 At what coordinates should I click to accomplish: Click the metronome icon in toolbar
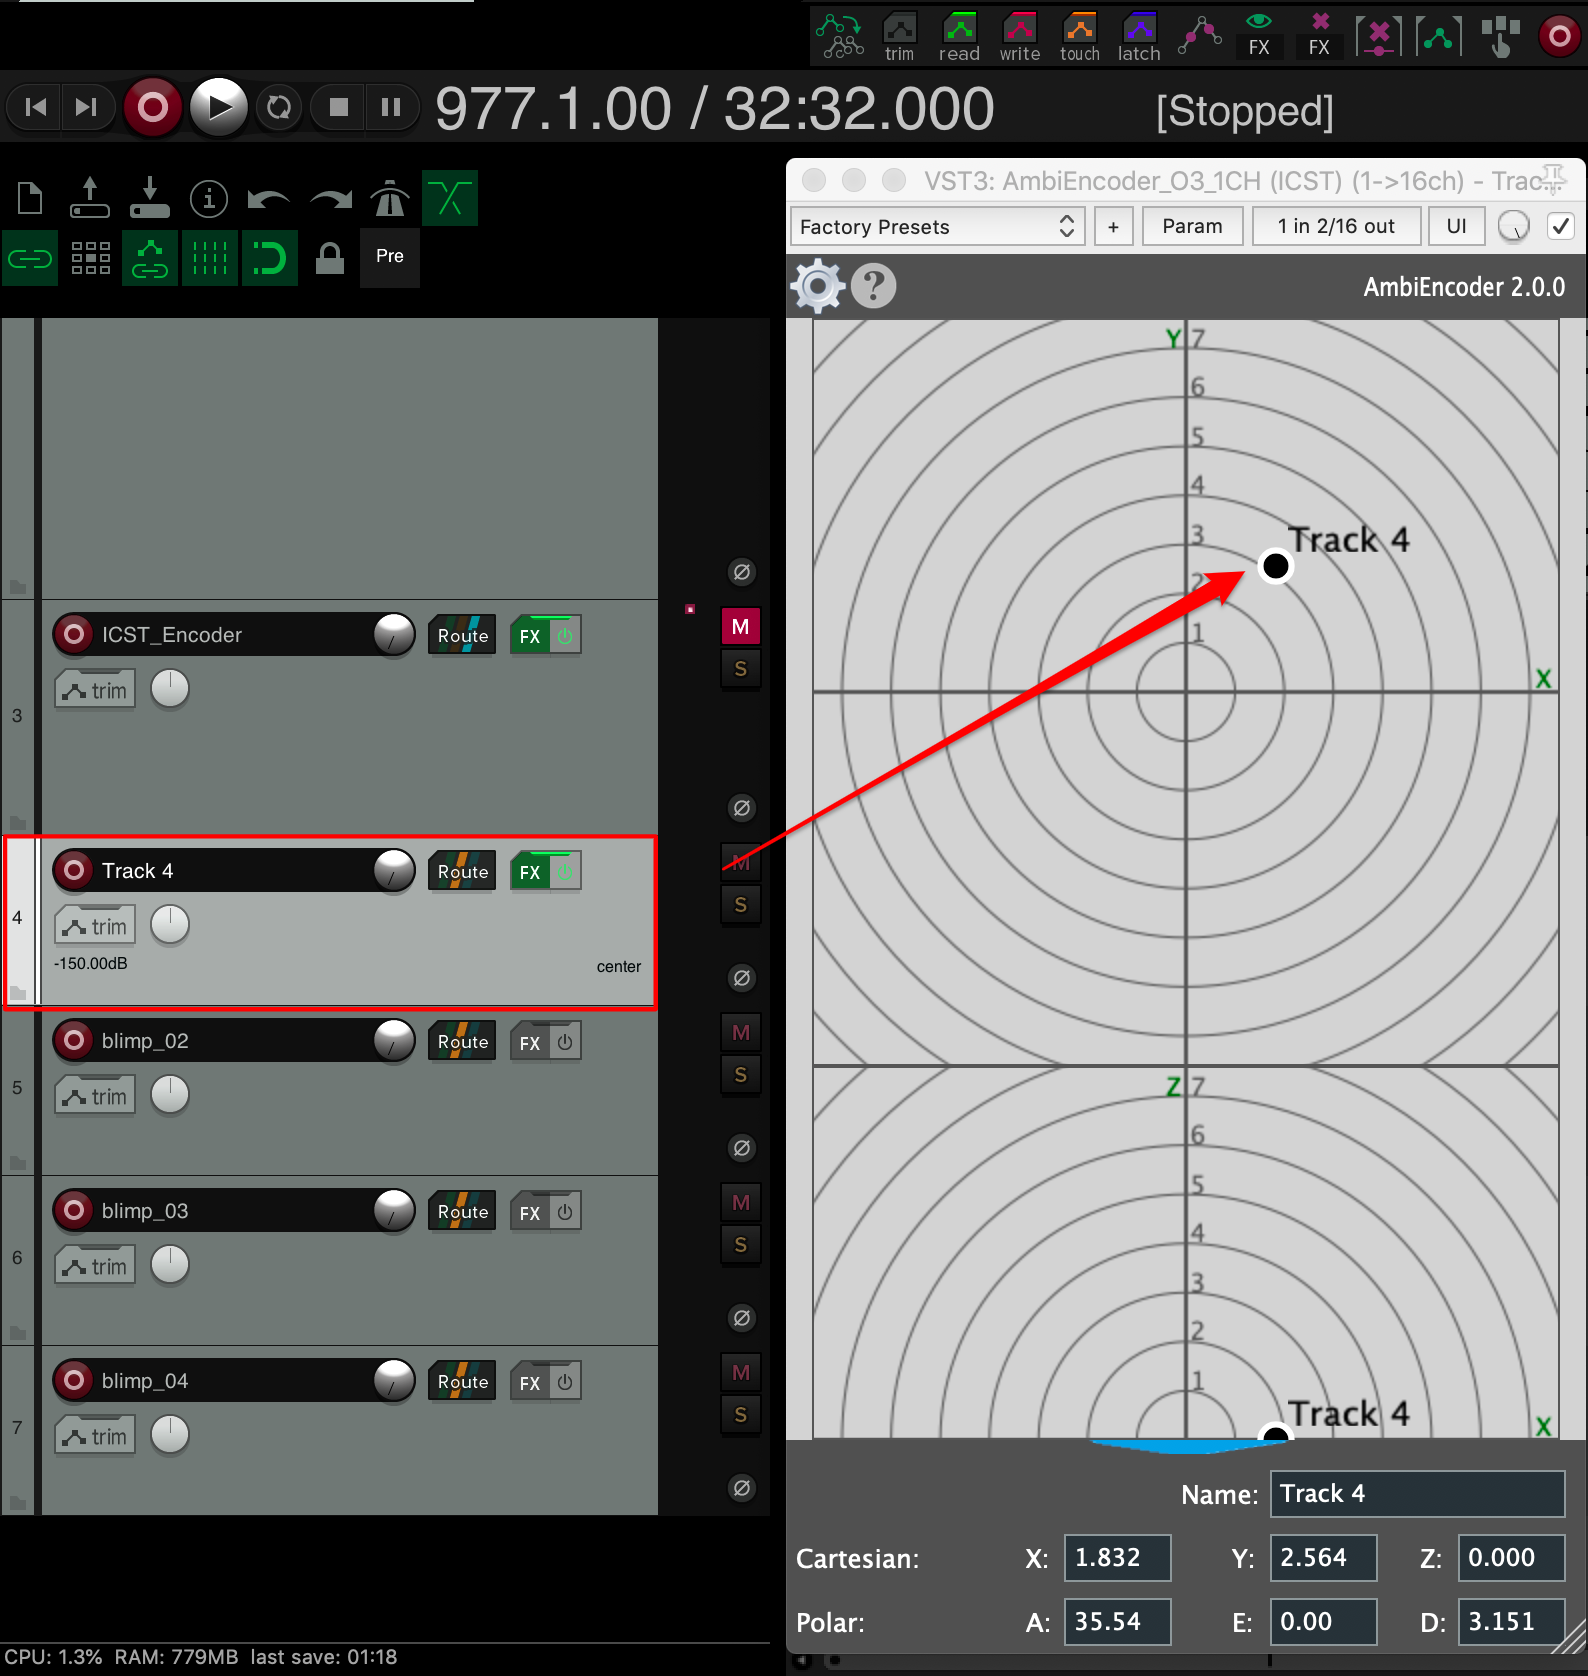(389, 199)
